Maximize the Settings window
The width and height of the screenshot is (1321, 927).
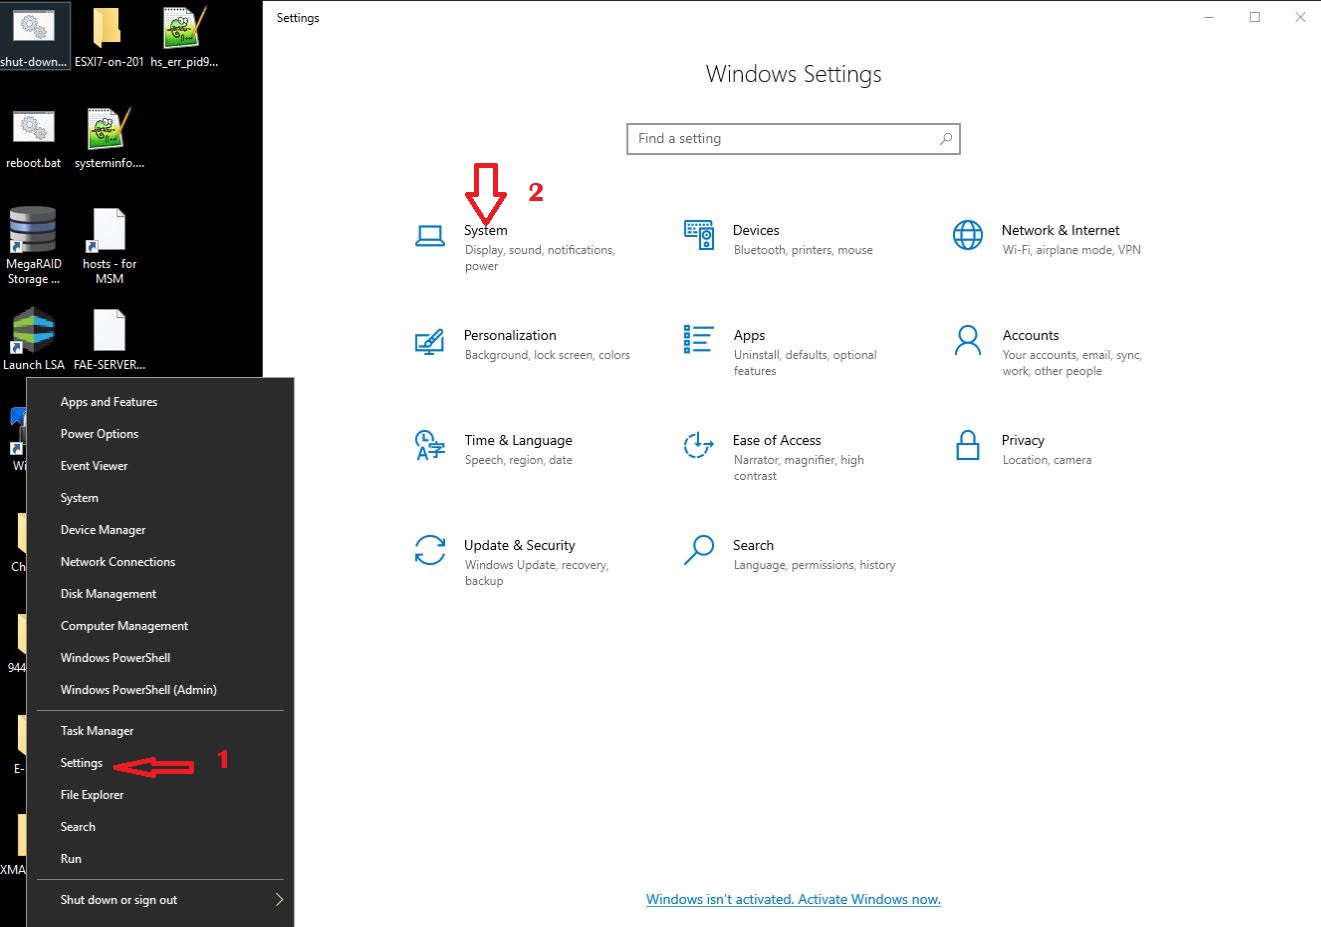pos(1255,17)
